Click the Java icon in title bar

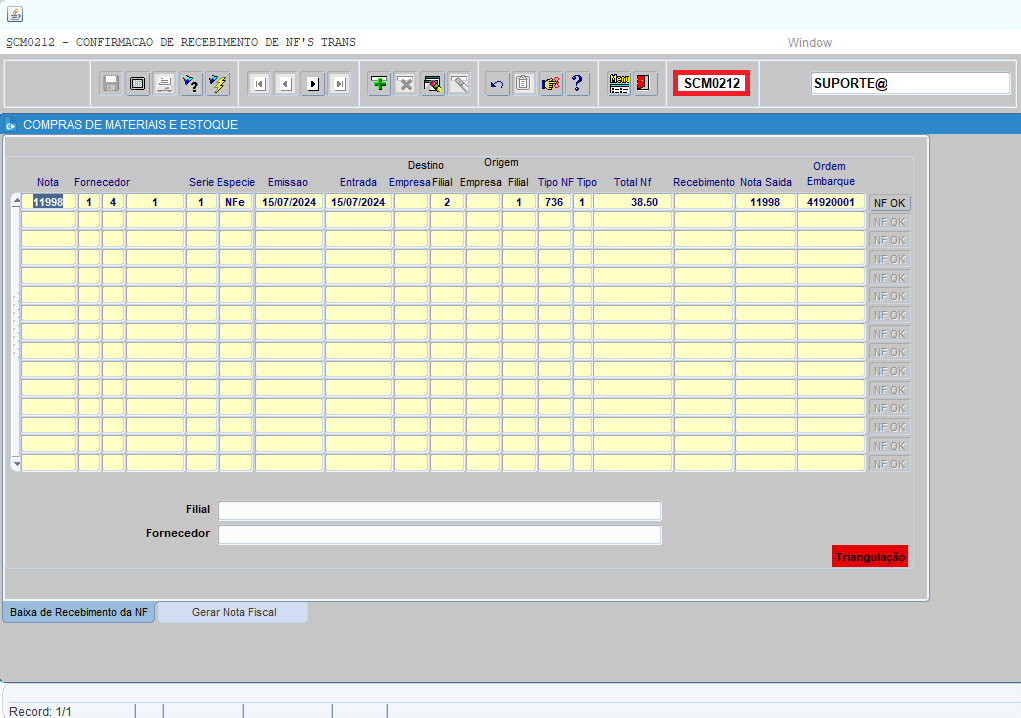(x=14, y=14)
